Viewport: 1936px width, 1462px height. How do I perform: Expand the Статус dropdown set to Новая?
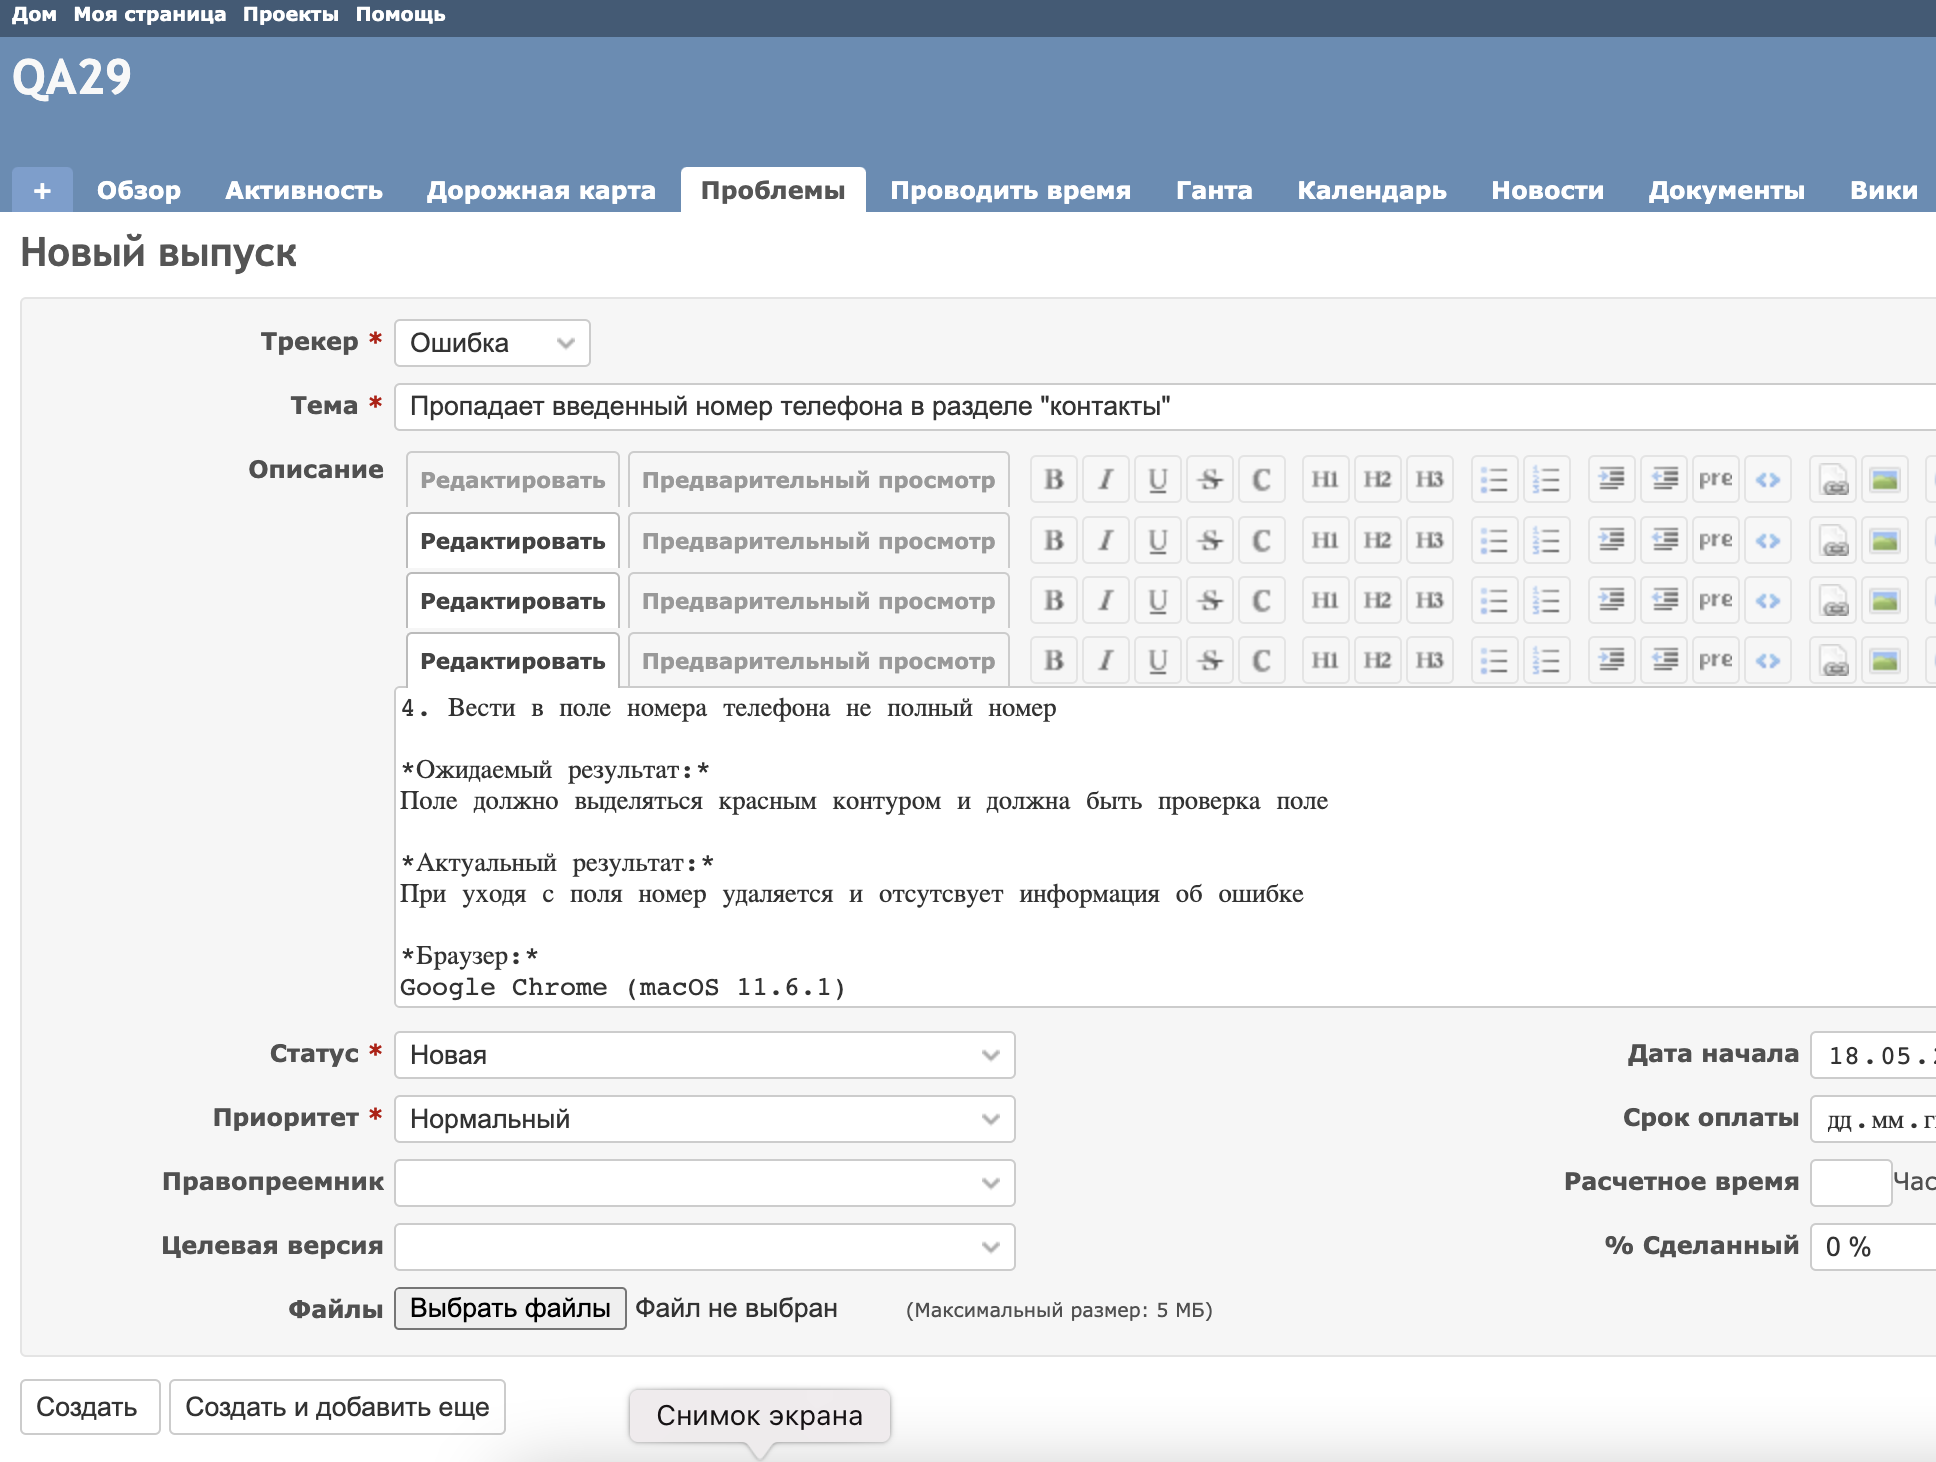[704, 1055]
